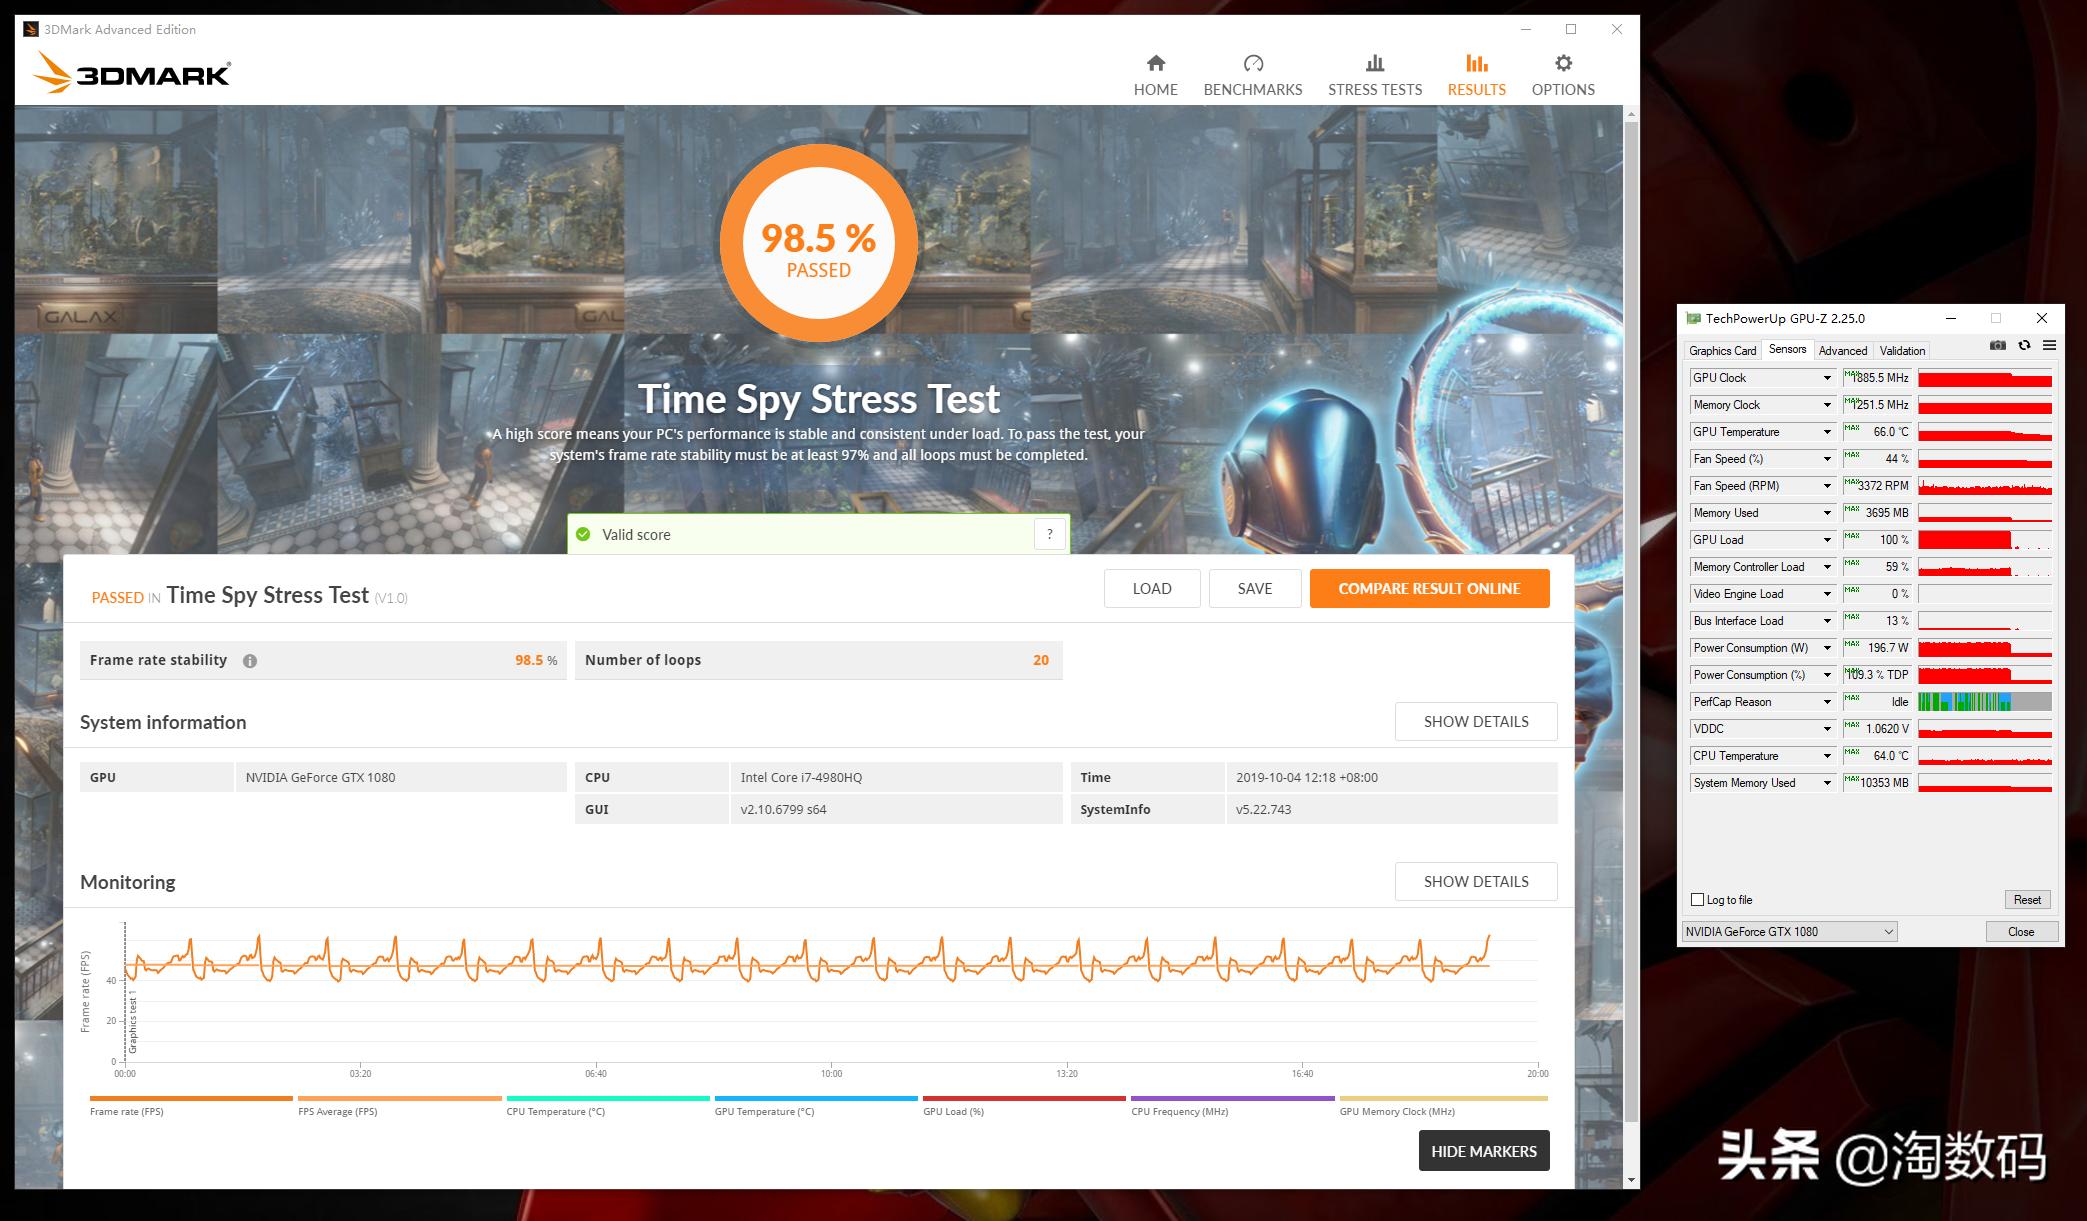2087x1221 pixels.
Task: Refresh GPU-Z readings via refresh icon
Action: 2024,345
